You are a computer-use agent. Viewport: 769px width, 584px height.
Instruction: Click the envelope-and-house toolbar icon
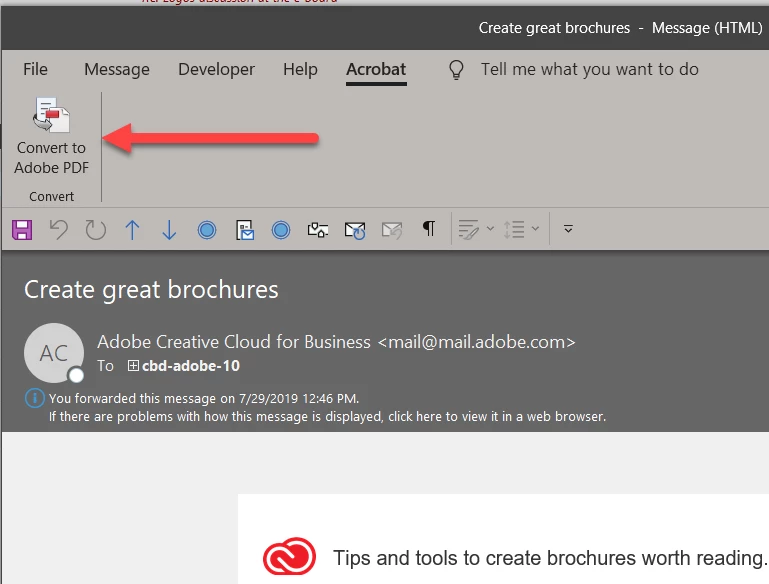[318, 229]
